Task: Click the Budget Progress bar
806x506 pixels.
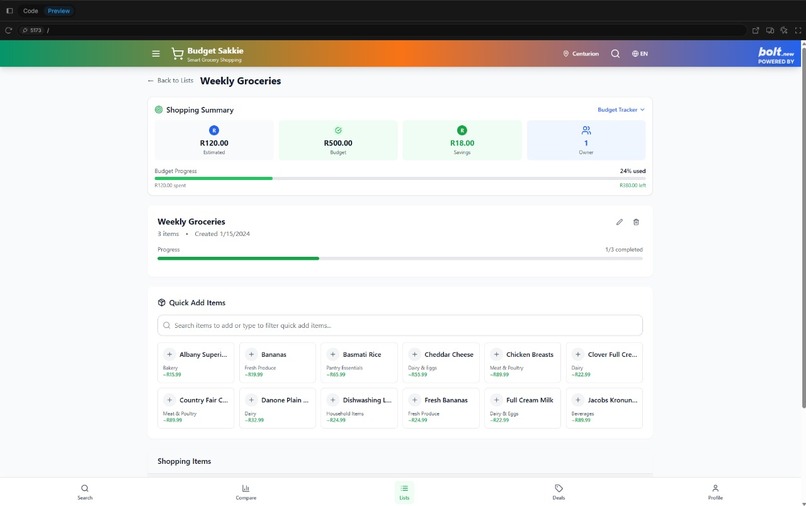Action: click(400, 178)
